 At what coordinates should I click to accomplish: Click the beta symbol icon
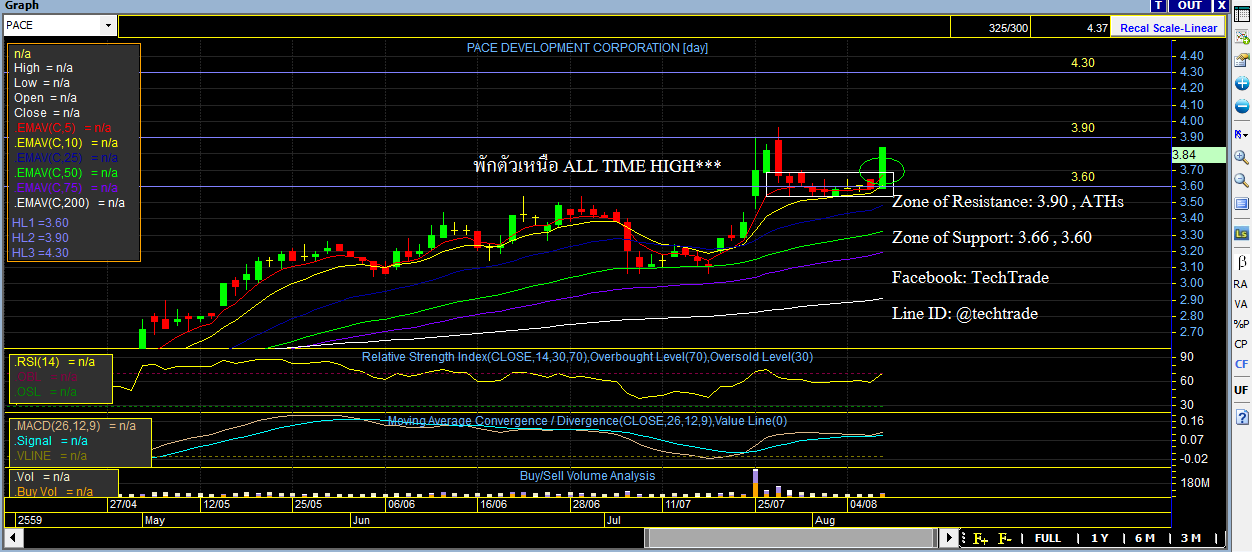(1241, 261)
